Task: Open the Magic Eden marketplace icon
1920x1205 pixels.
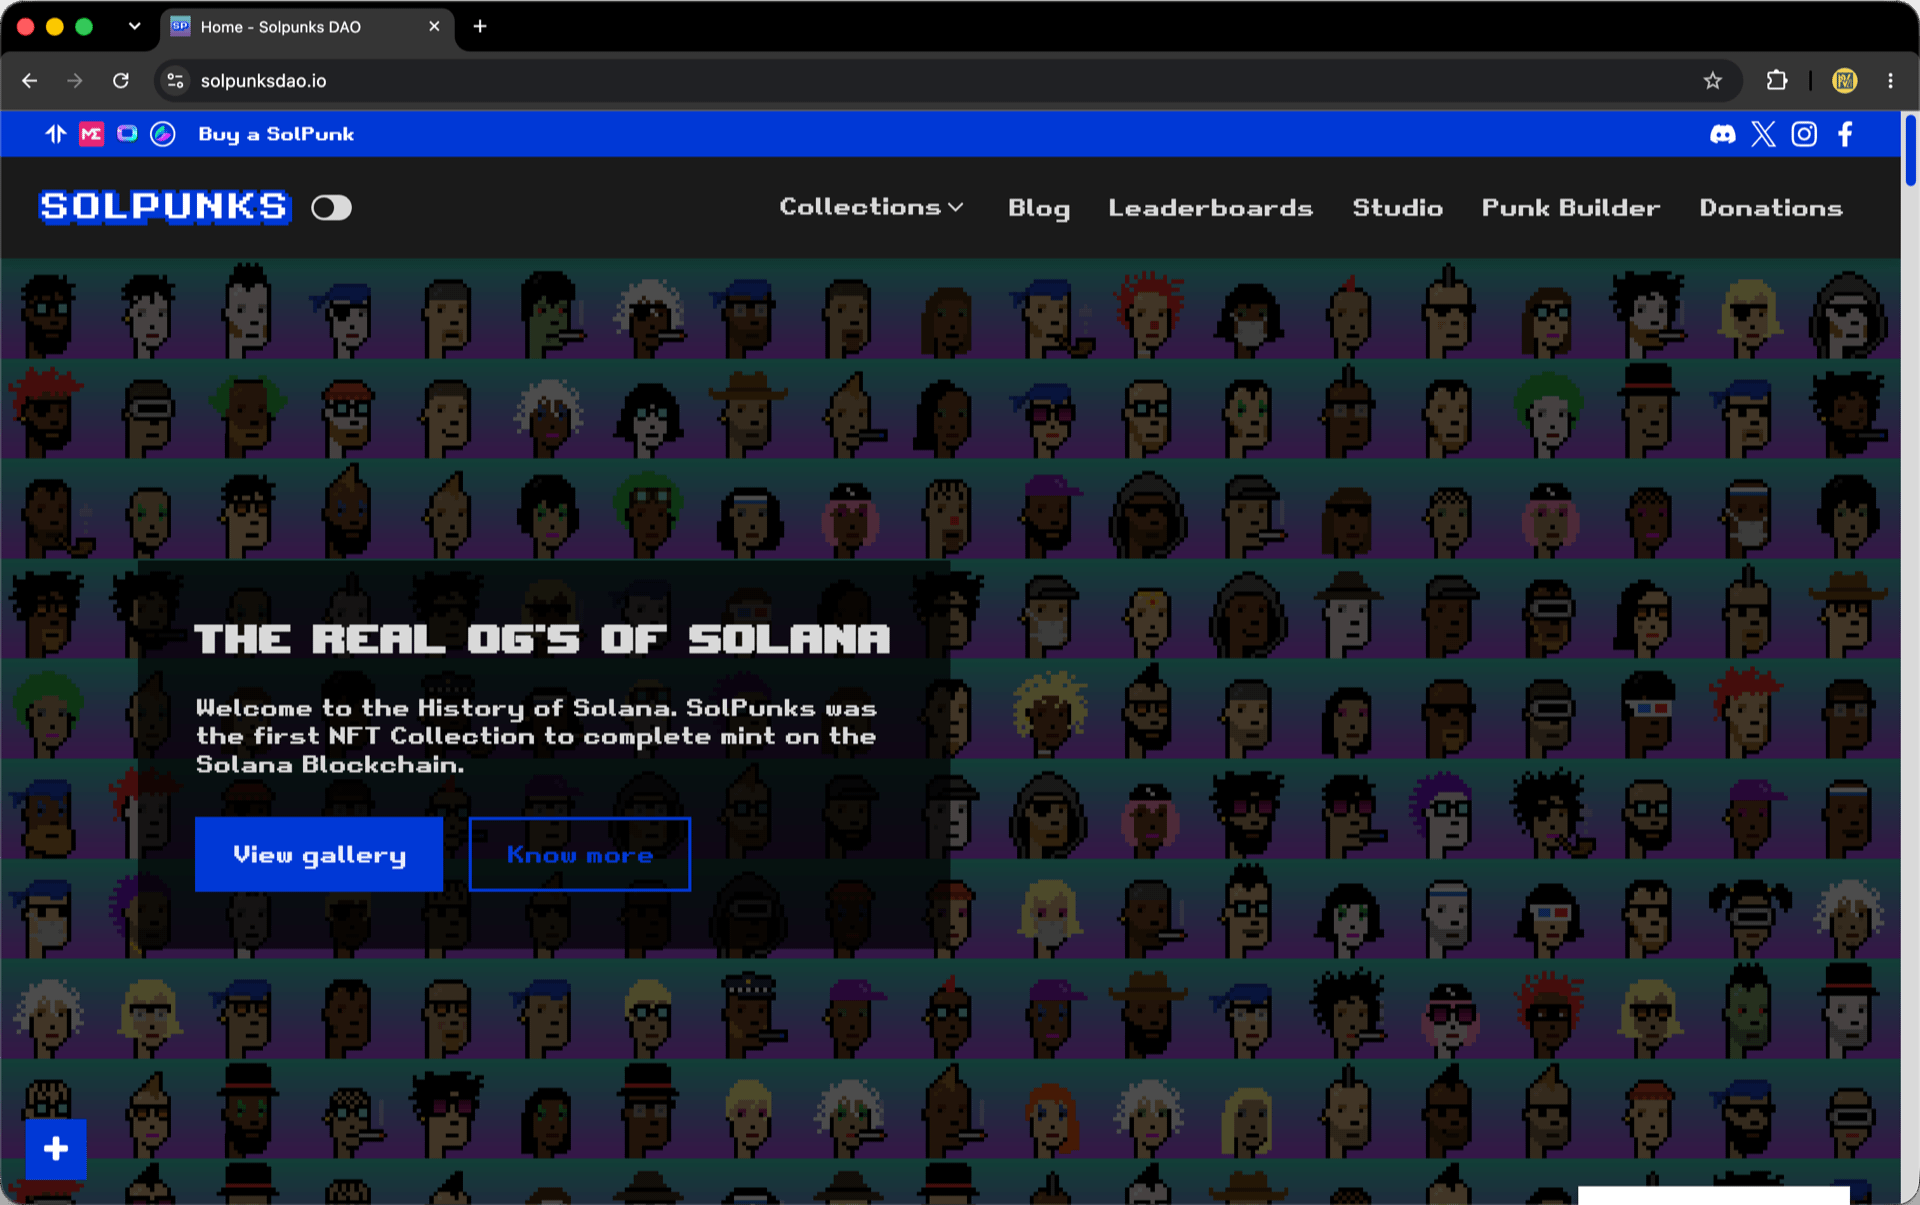Action: tap(91, 134)
